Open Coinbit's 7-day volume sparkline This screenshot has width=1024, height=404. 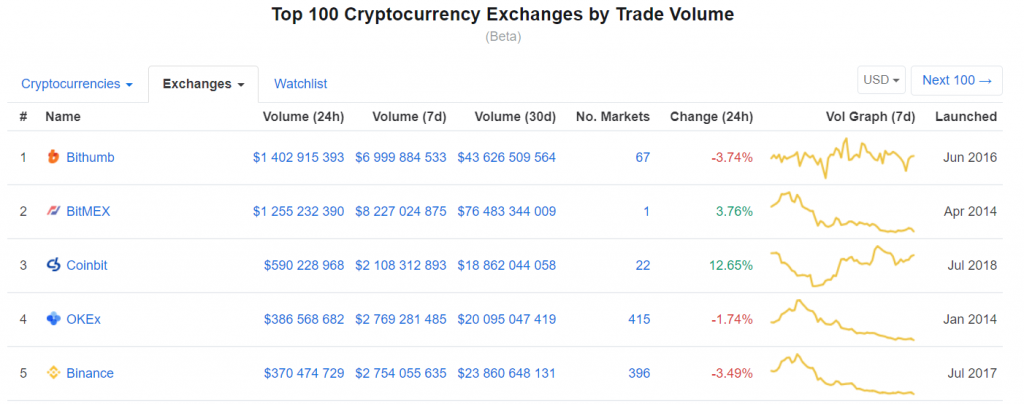[x=842, y=265]
